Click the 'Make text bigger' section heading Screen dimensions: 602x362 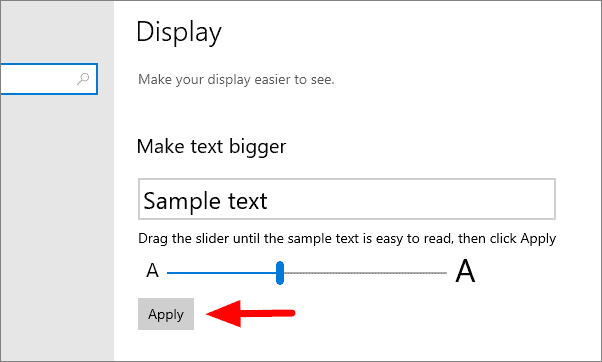click(211, 147)
